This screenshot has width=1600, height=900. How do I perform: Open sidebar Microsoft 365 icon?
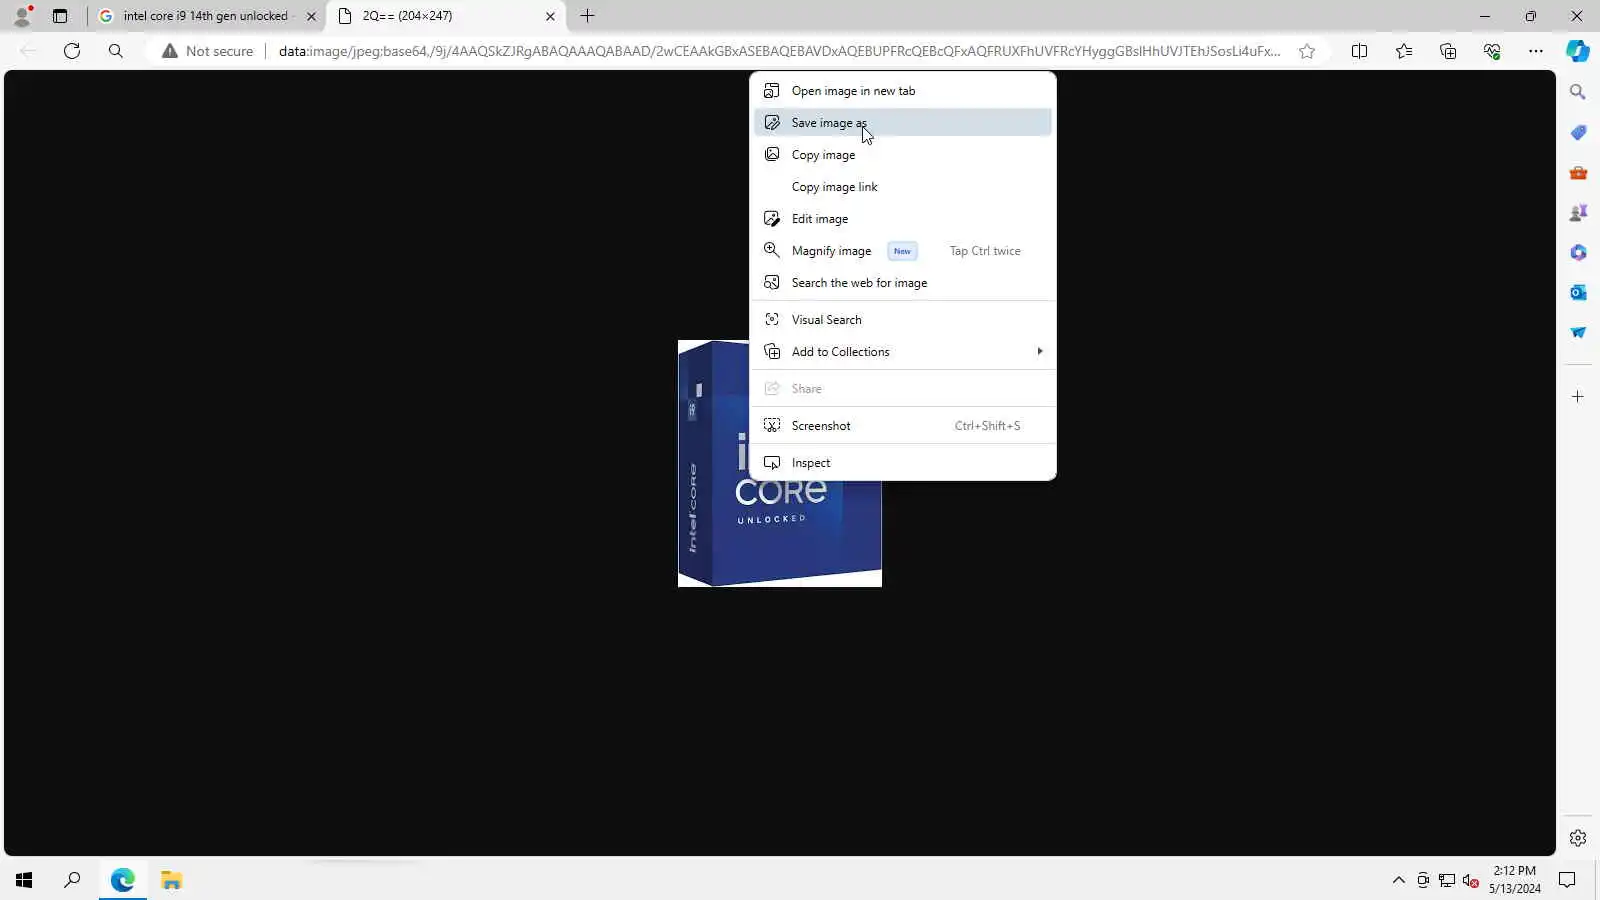click(1578, 252)
